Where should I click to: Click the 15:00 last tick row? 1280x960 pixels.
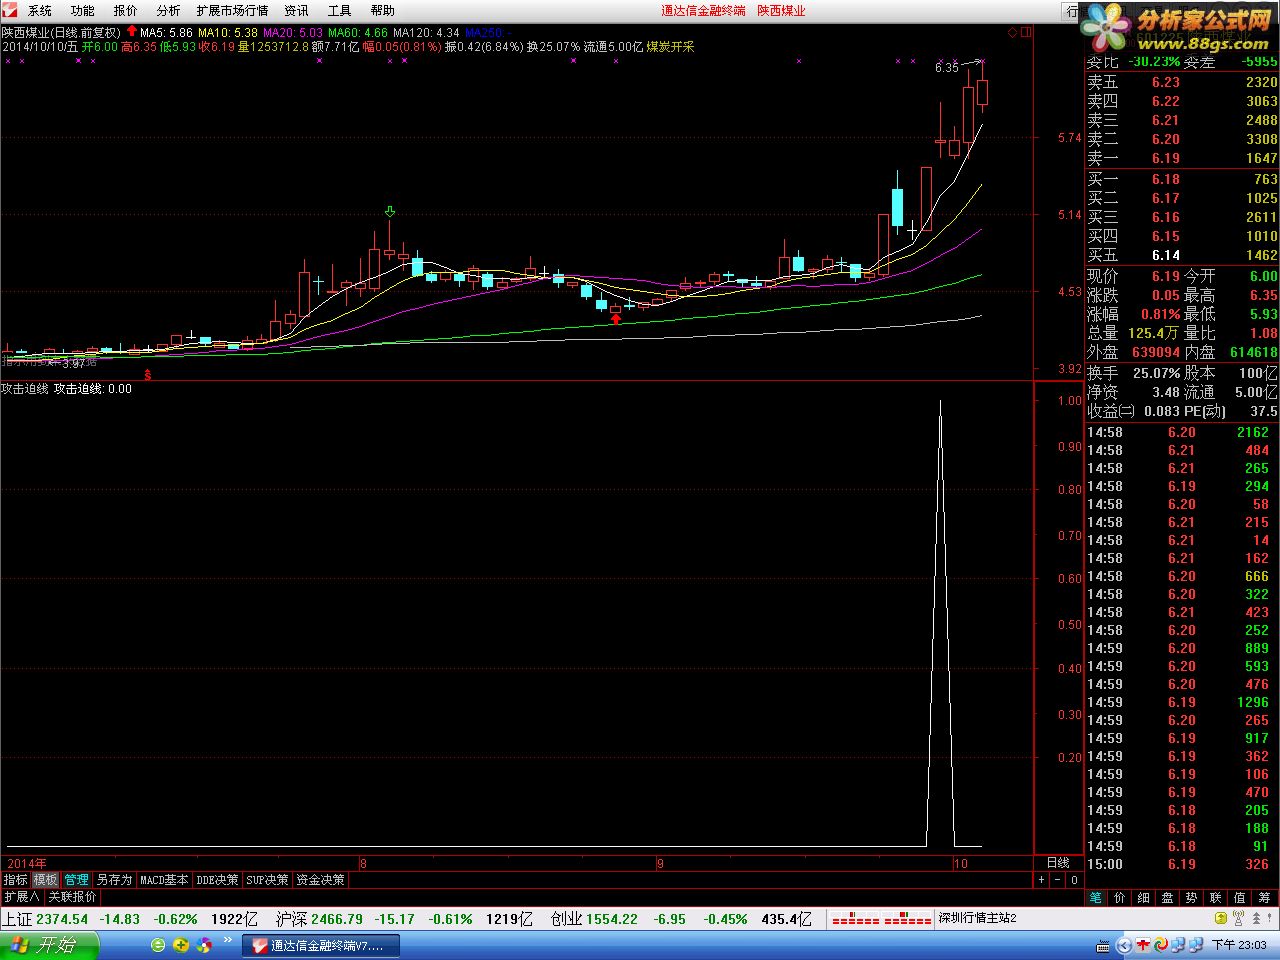(1182, 865)
